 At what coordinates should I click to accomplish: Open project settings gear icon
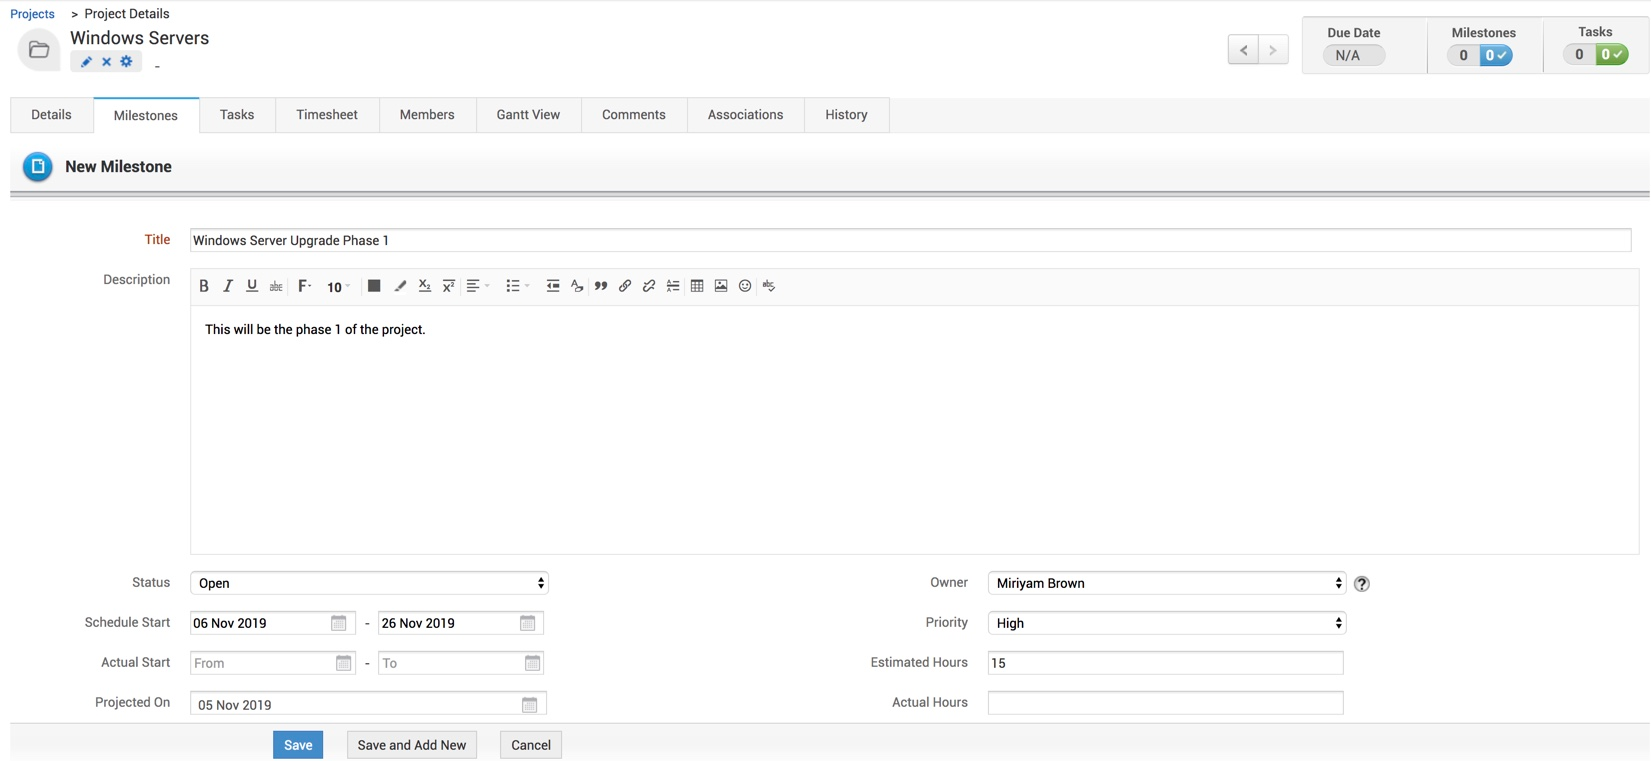(x=127, y=62)
